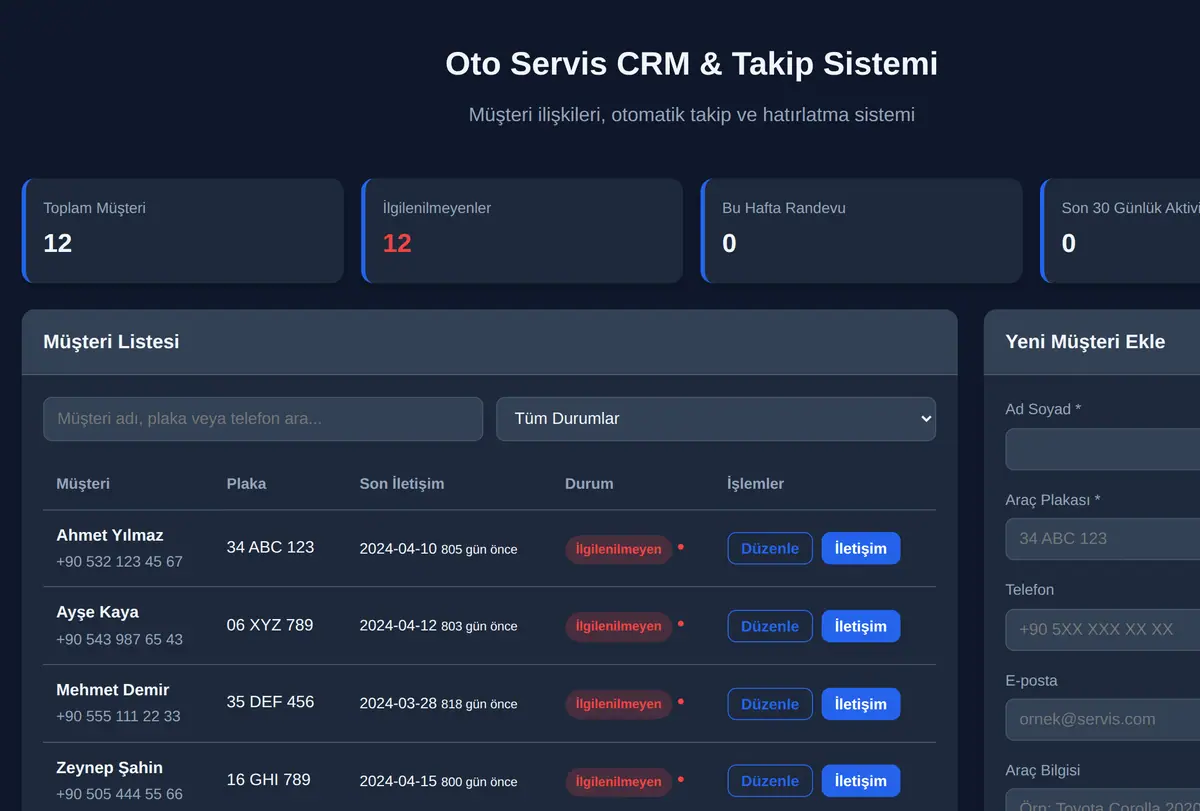Click the Ad Soyad input field
This screenshot has height=811, width=1200.
click(1103, 449)
